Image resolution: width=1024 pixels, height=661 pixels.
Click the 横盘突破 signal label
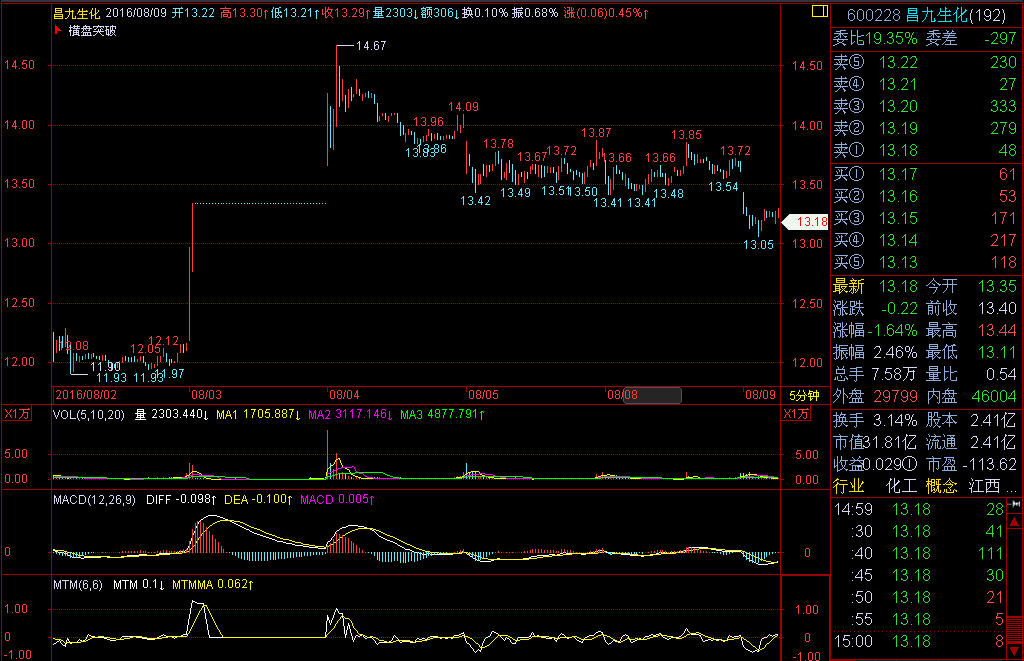(90, 31)
